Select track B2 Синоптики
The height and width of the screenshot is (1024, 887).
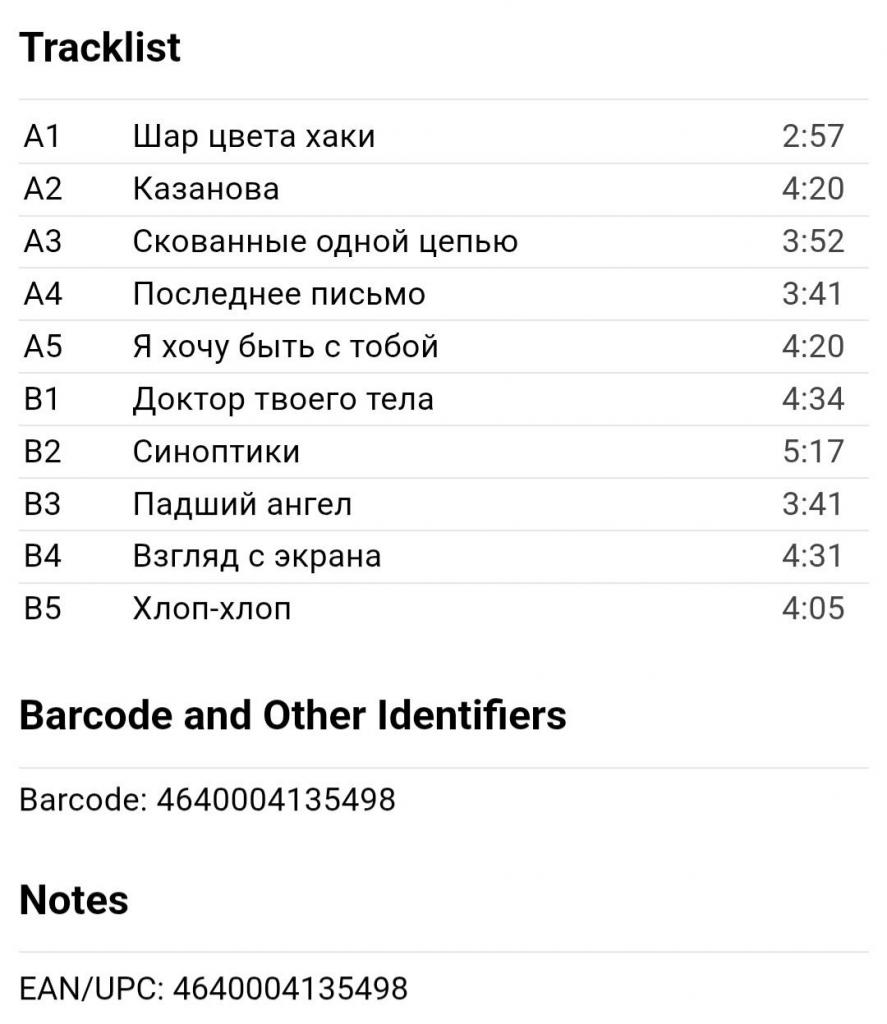coord(444,452)
